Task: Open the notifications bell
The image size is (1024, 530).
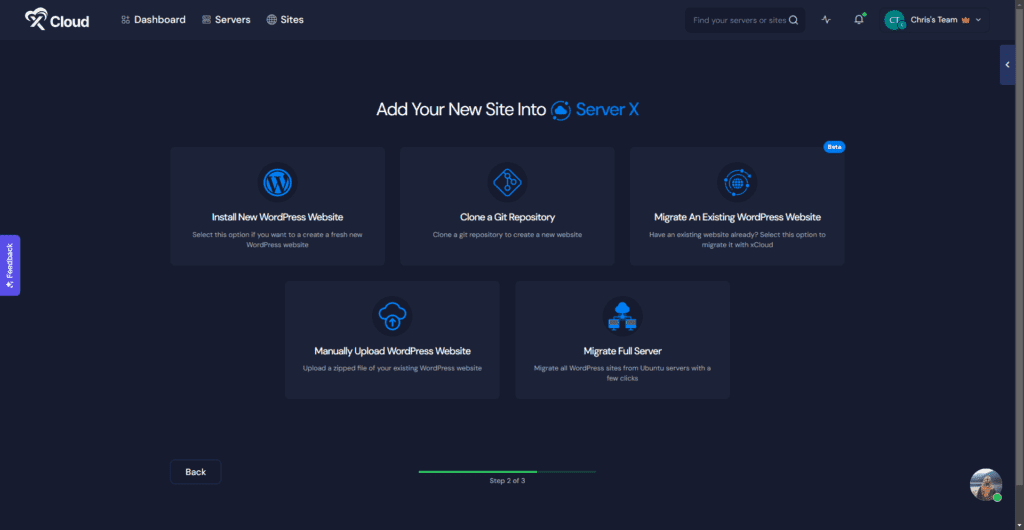Action: tap(858, 20)
